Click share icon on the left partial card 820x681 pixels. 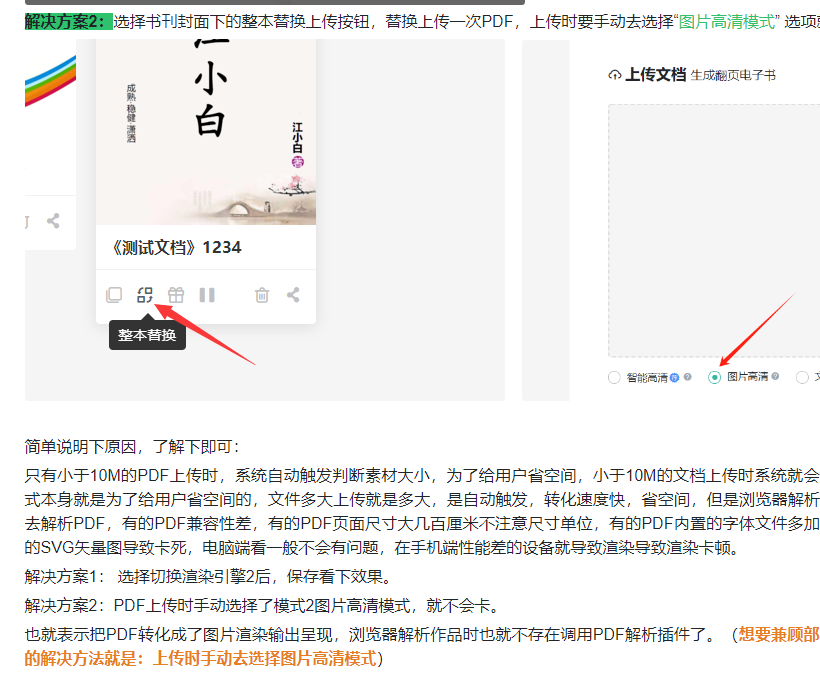click(x=53, y=221)
